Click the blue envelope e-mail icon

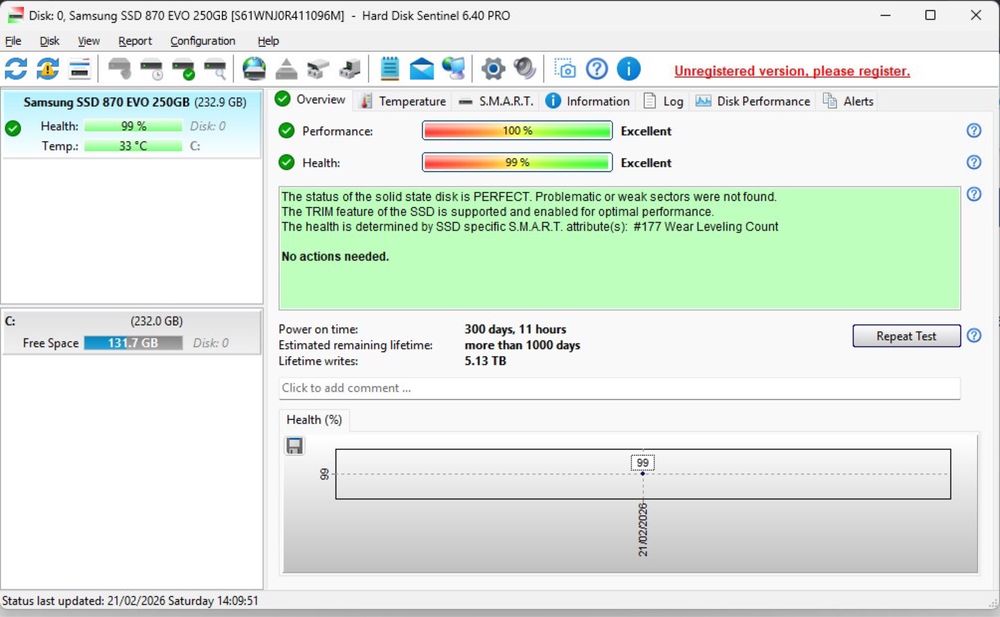click(422, 69)
